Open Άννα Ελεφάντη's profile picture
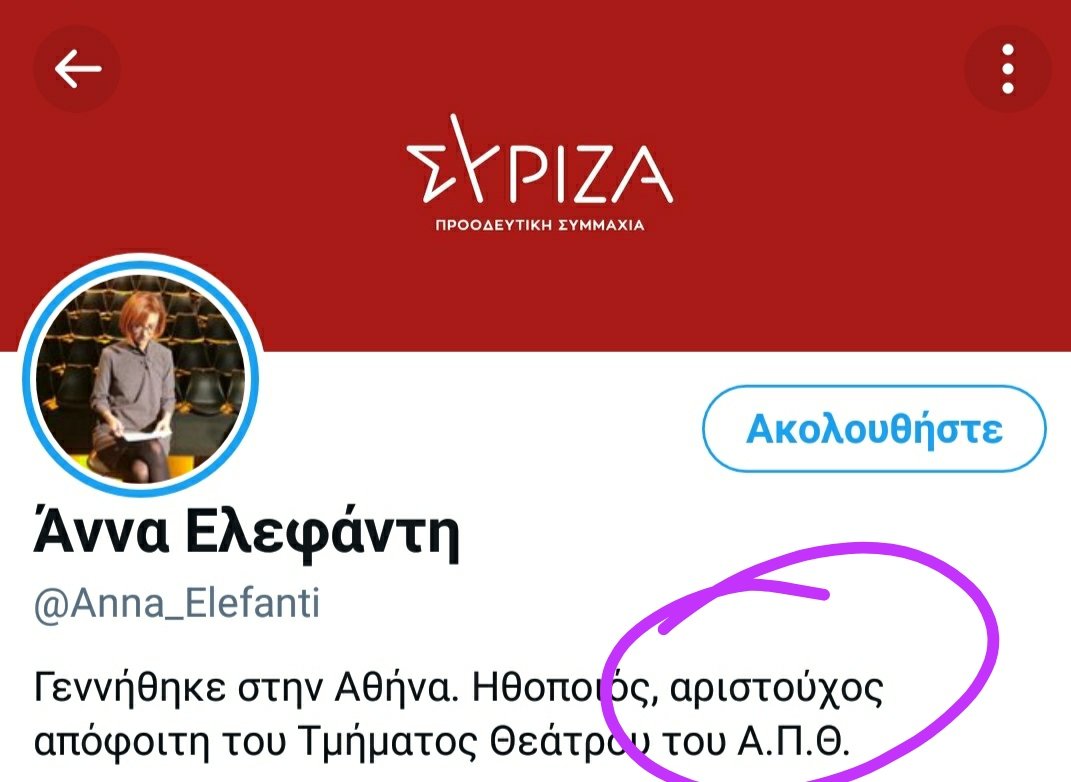 tap(141, 376)
